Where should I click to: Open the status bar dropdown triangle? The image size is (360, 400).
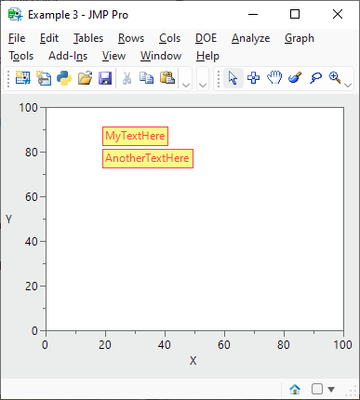(x=331, y=389)
